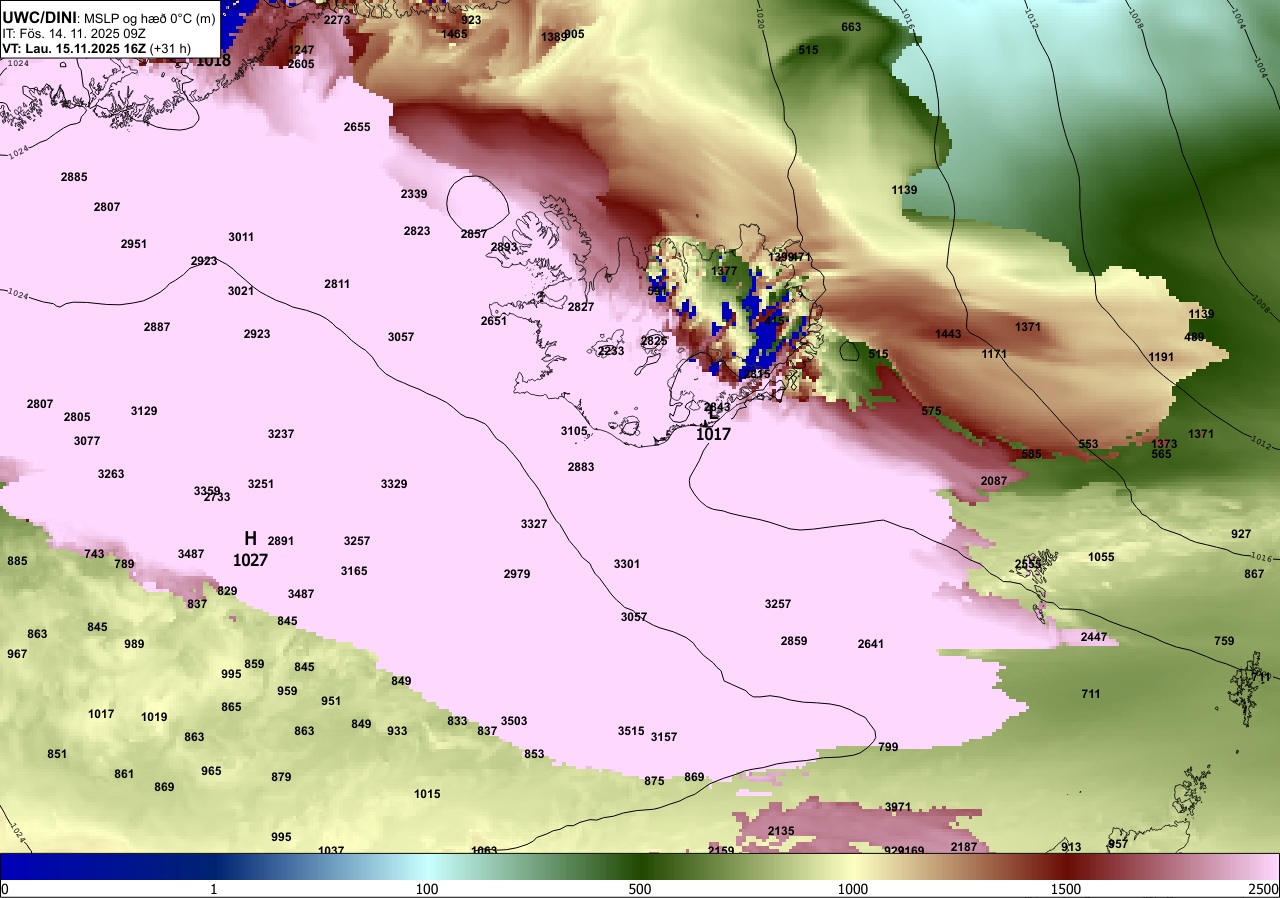Click the 799 height value
Image resolution: width=1280 pixels, height=898 pixels.
click(888, 747)
